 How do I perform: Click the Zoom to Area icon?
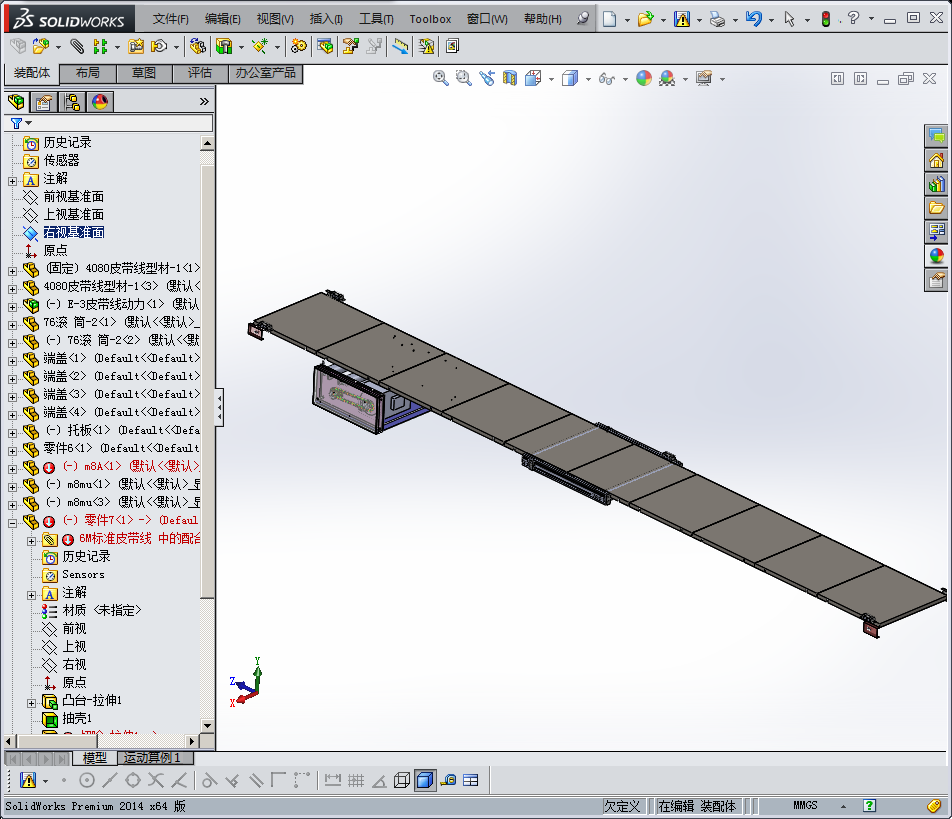pos(463,78)
